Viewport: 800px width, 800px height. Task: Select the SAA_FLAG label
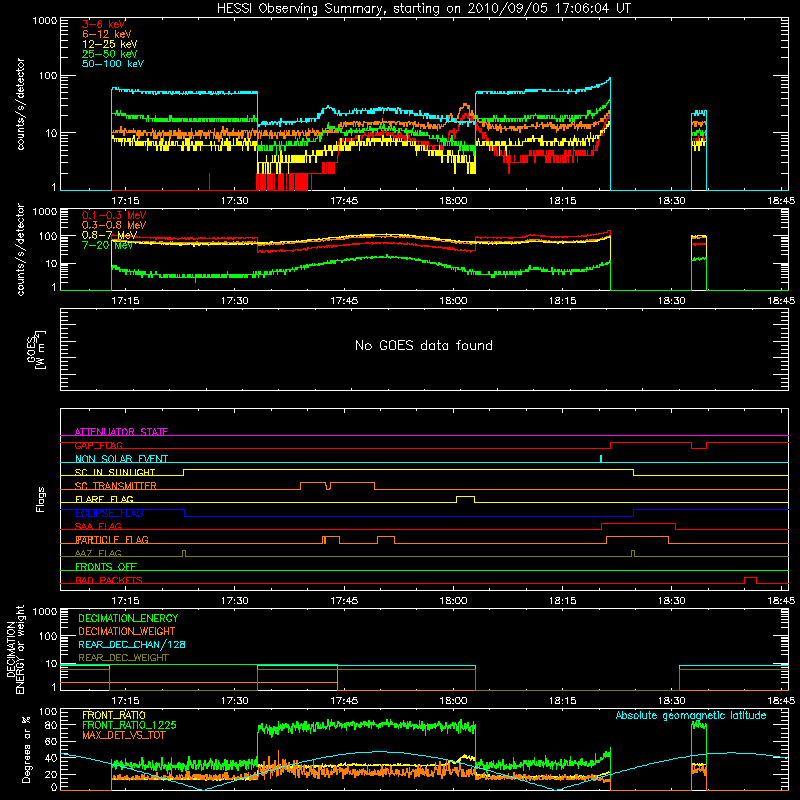(x=98, y=526)
